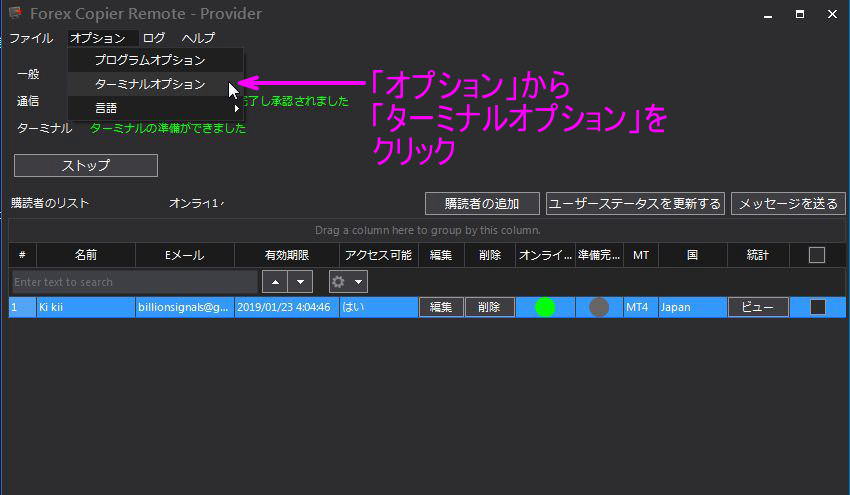Click the app icon in title bar
Screen dimensions: 850x495
tap(15, 13)
